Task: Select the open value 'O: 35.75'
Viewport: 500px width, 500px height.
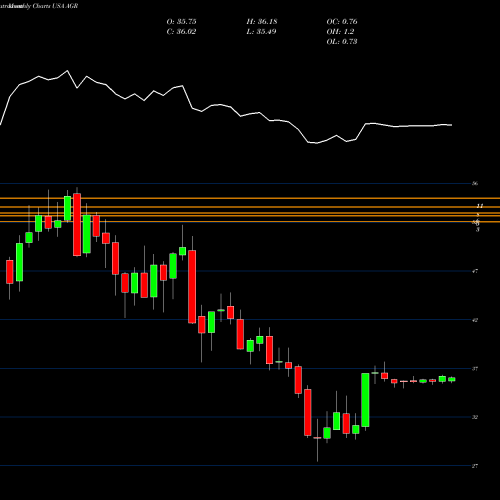Action: point(181,22)
